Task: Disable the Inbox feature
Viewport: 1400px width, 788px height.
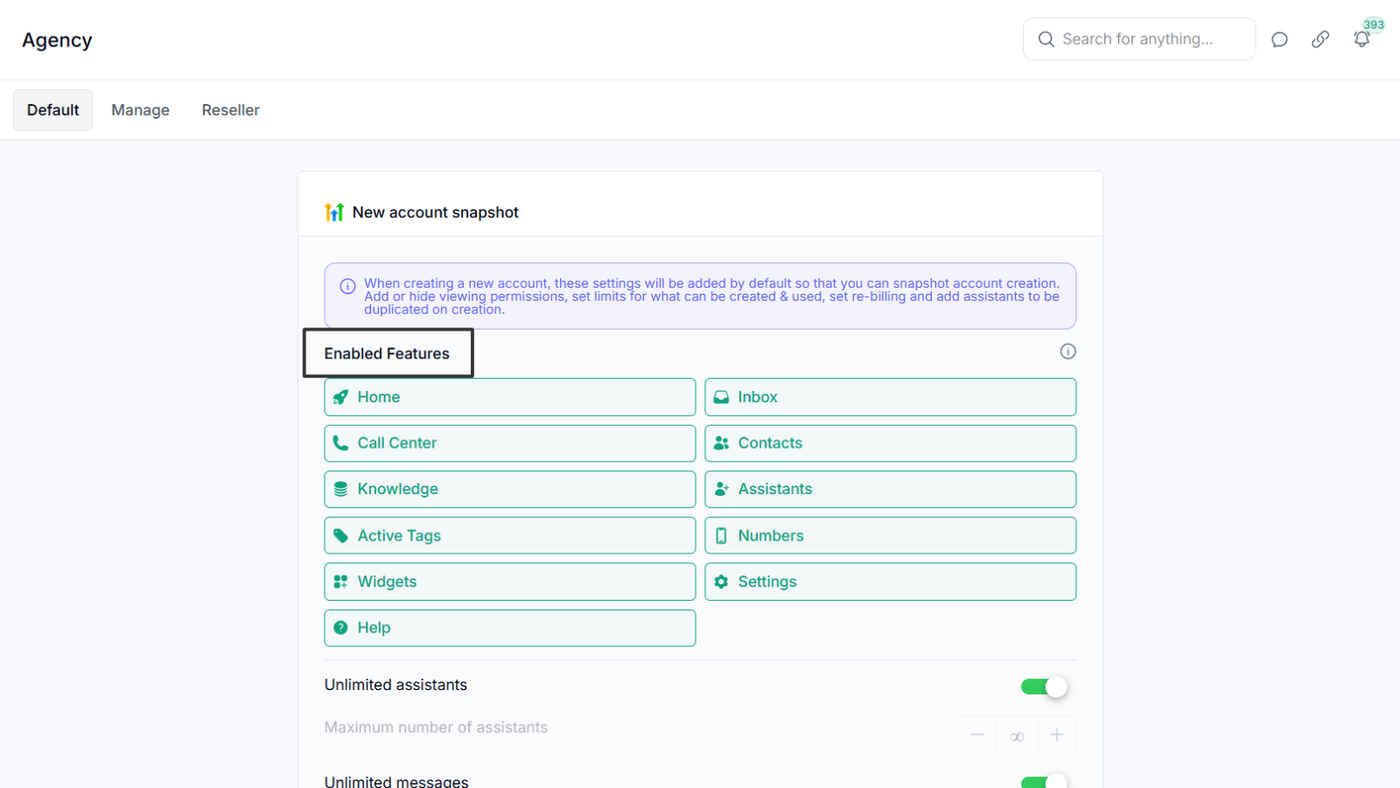Action: (x=890, y=397)
